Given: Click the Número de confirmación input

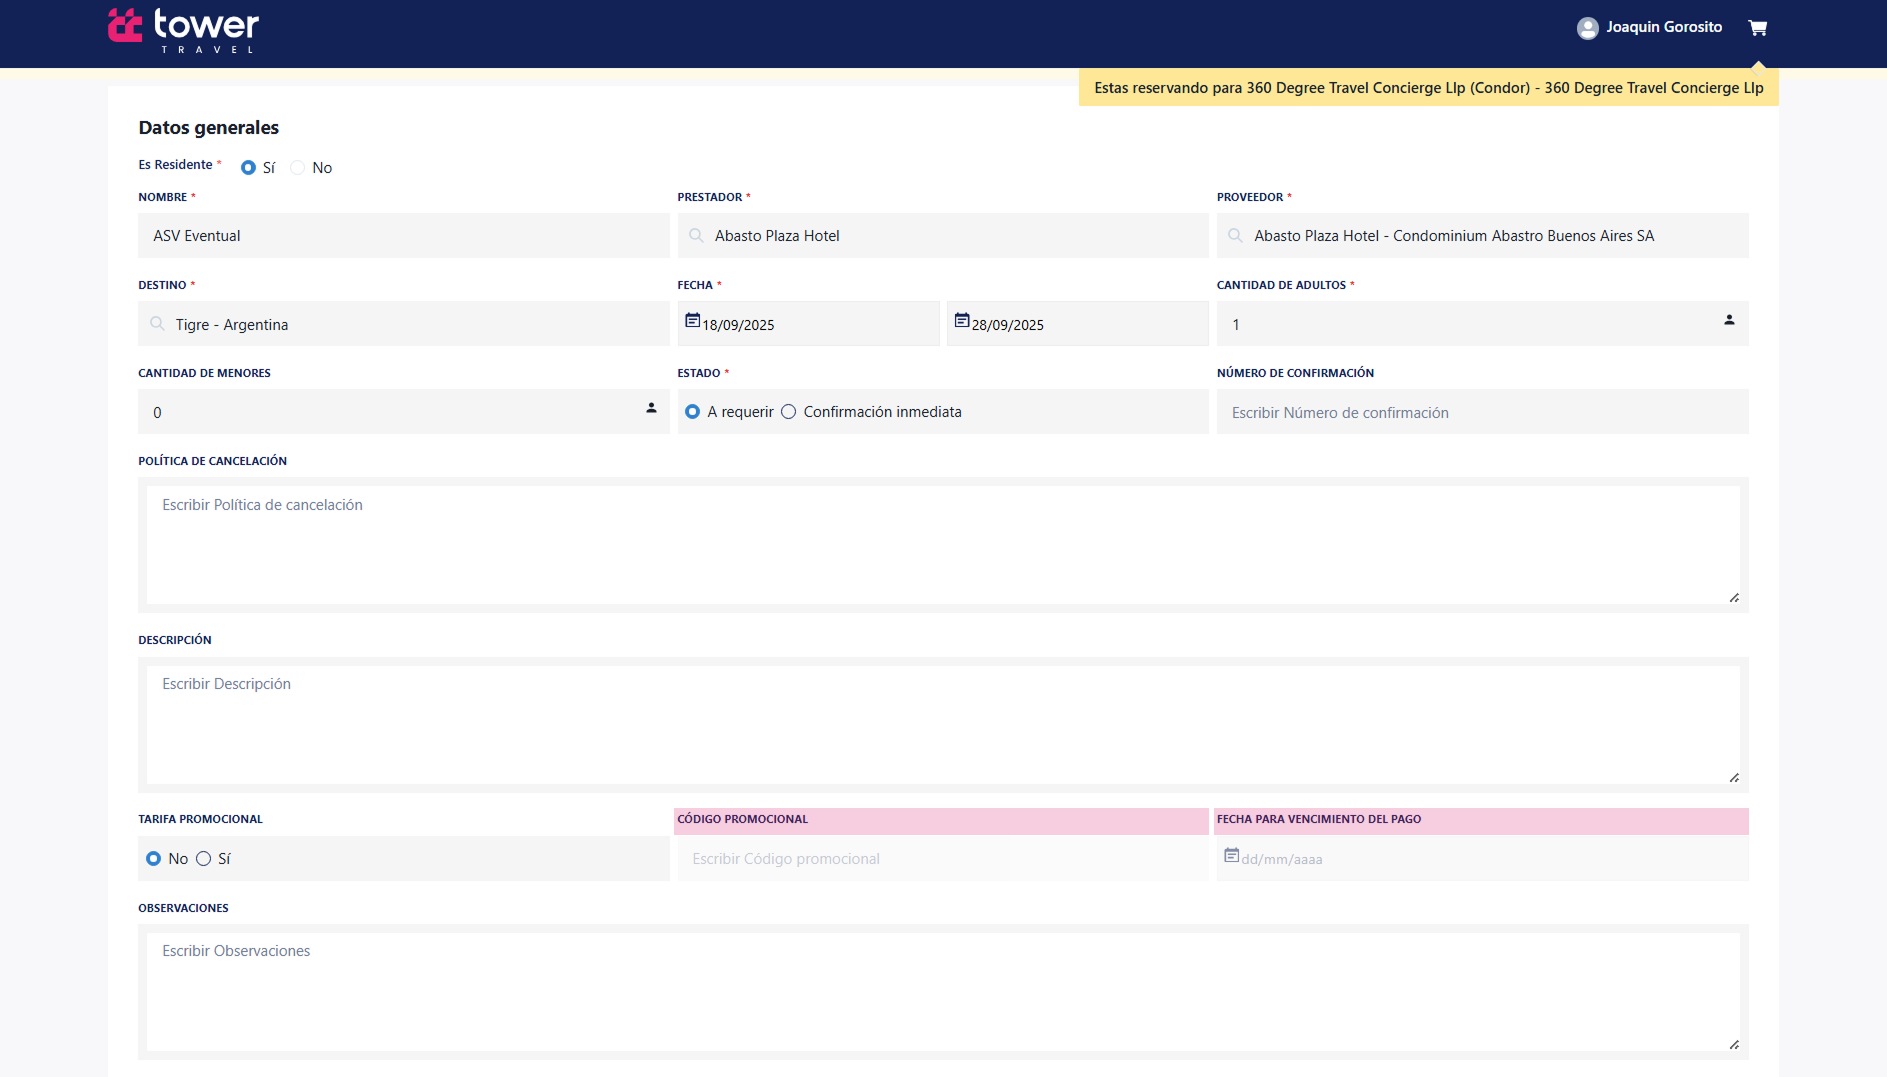Looking at the screenshot, I should tap(1482, 412).
